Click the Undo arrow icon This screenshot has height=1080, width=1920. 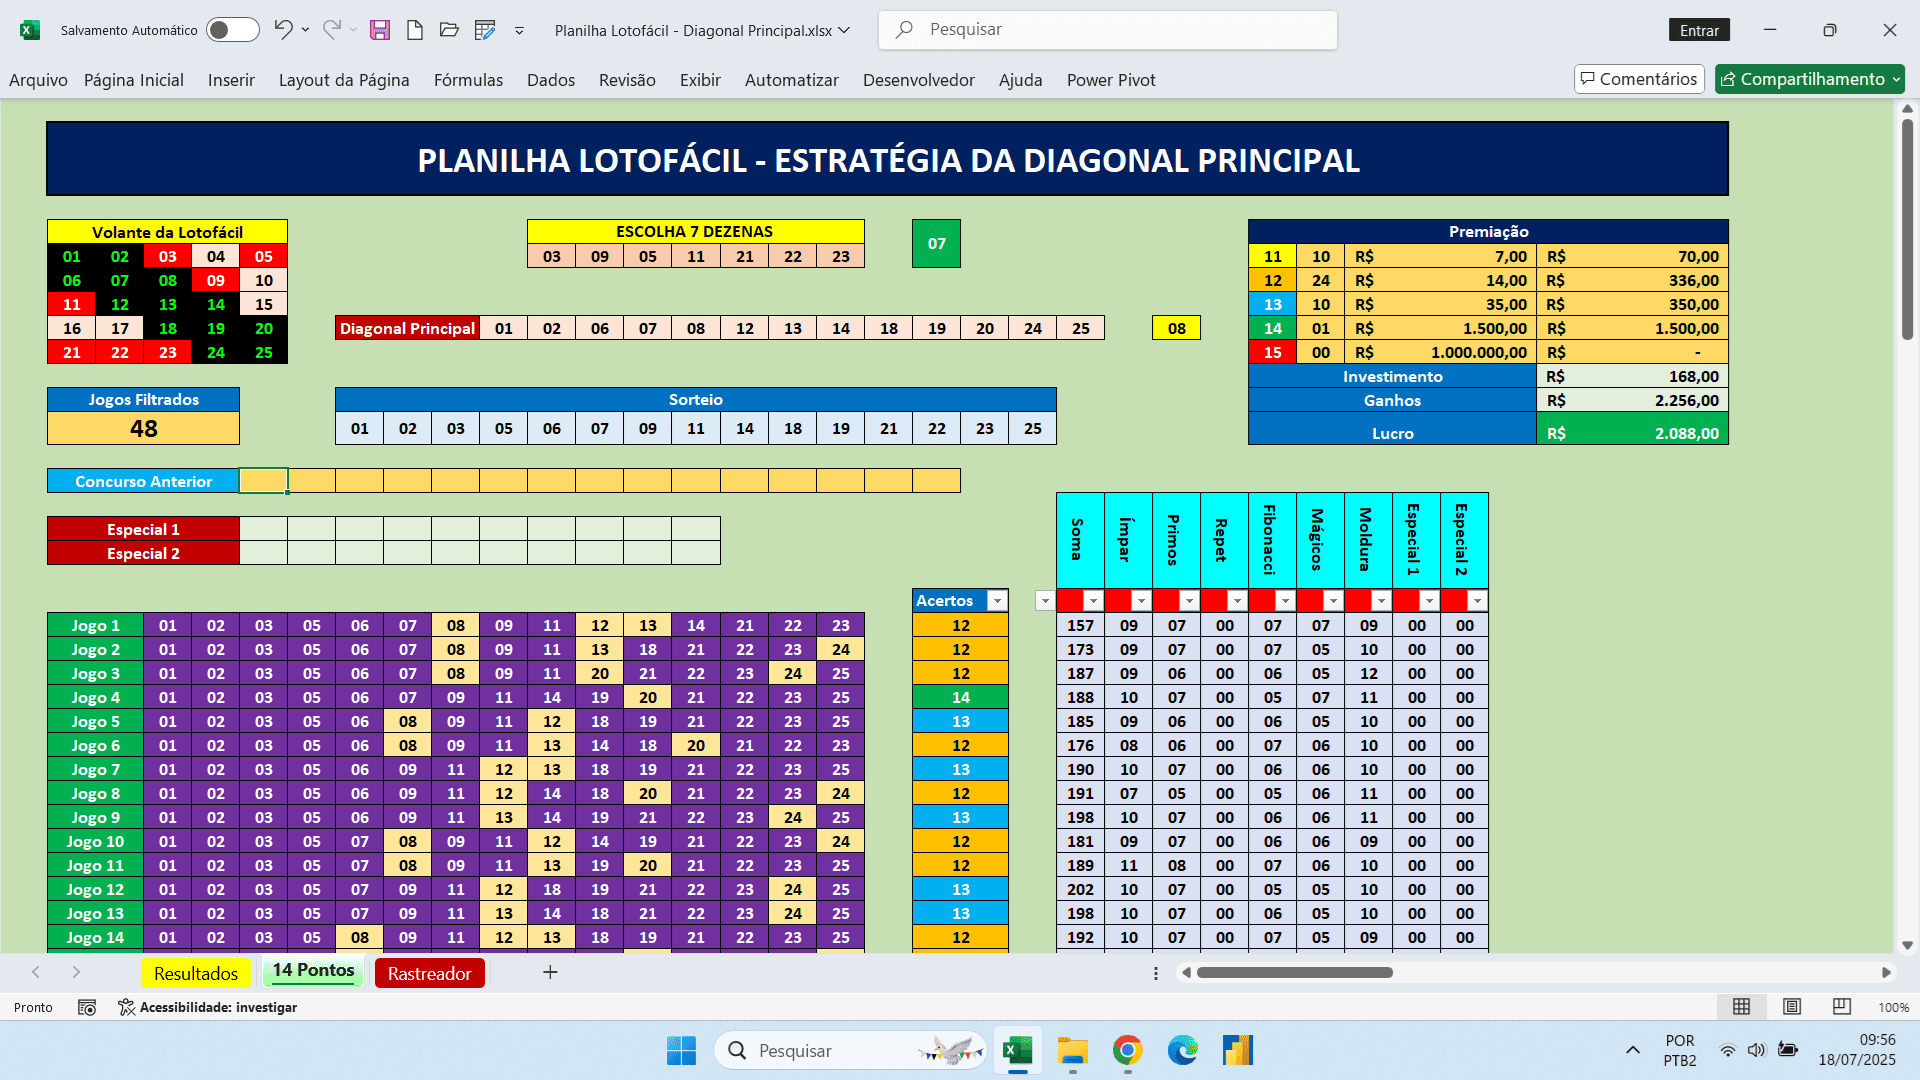click(x=283, y=30)
